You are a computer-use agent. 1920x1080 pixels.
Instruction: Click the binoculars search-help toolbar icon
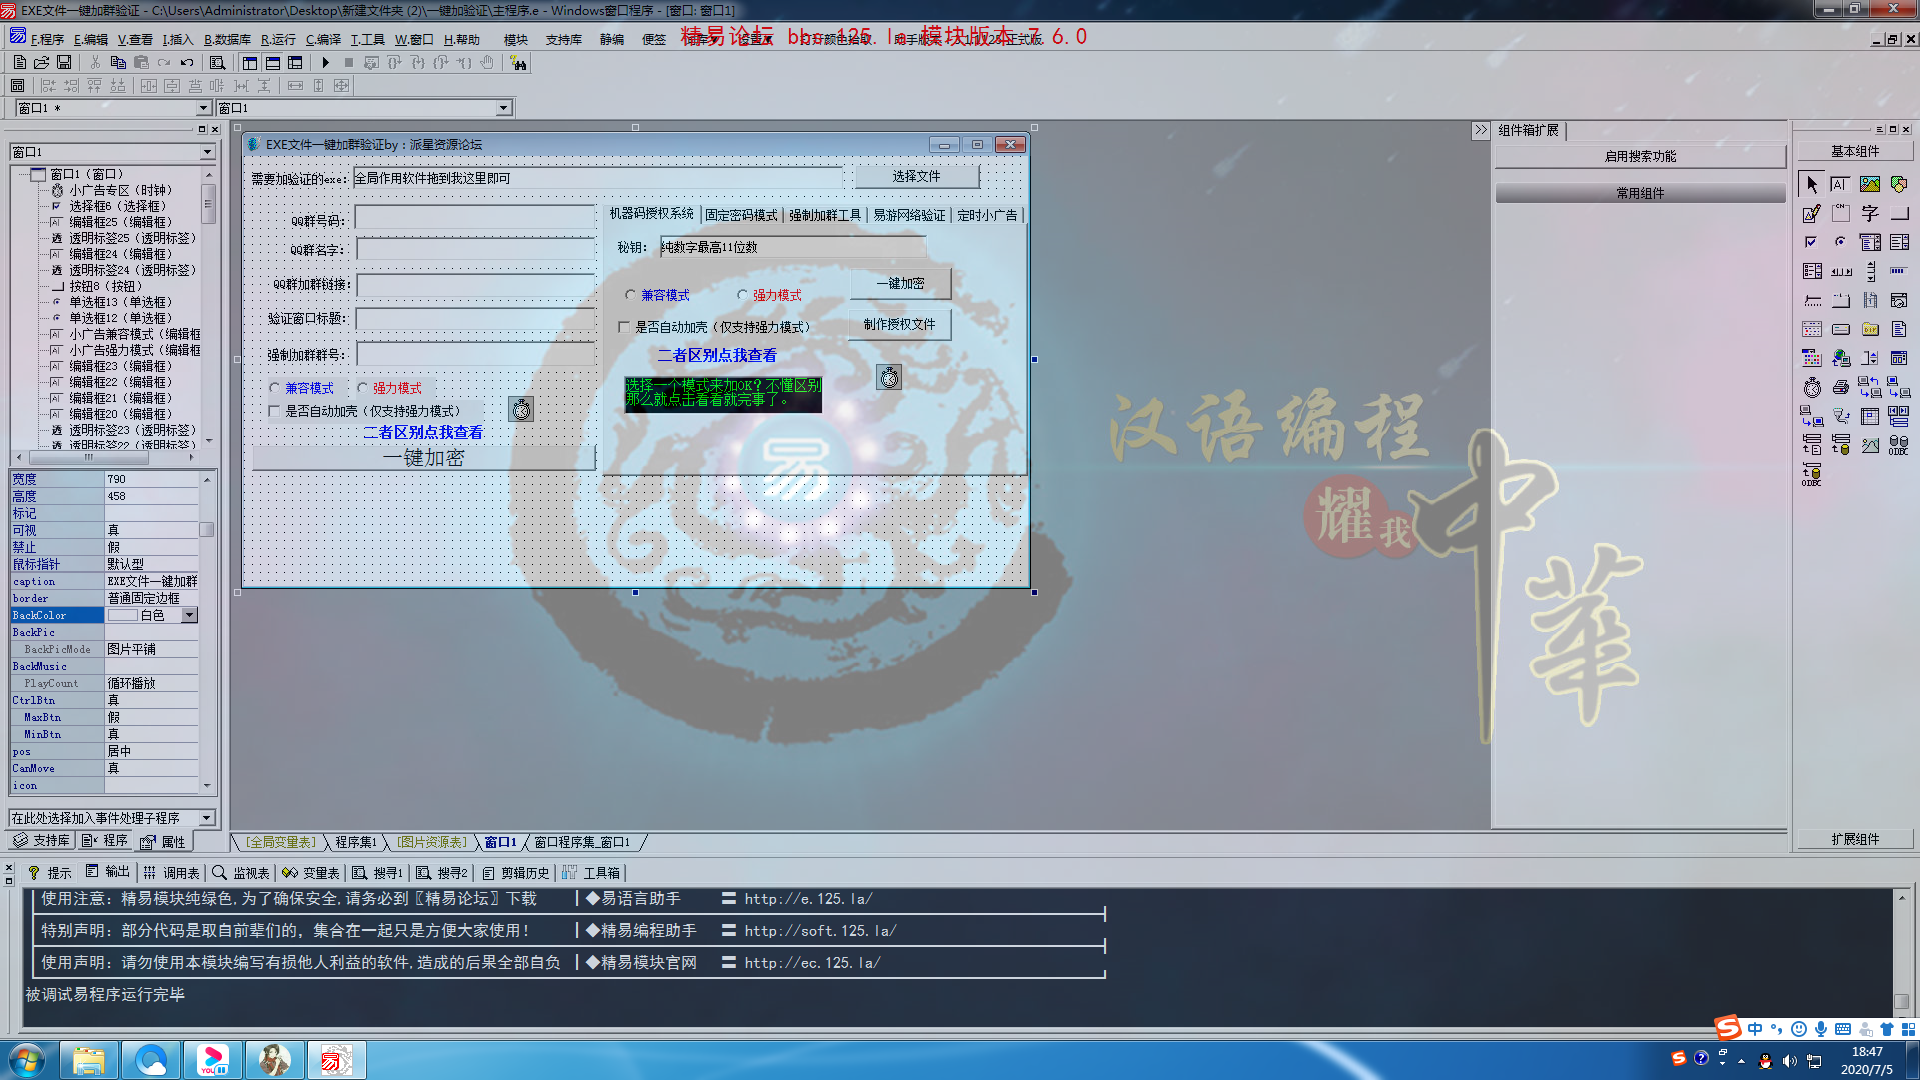pyautogui.click(x=518, y=63)
